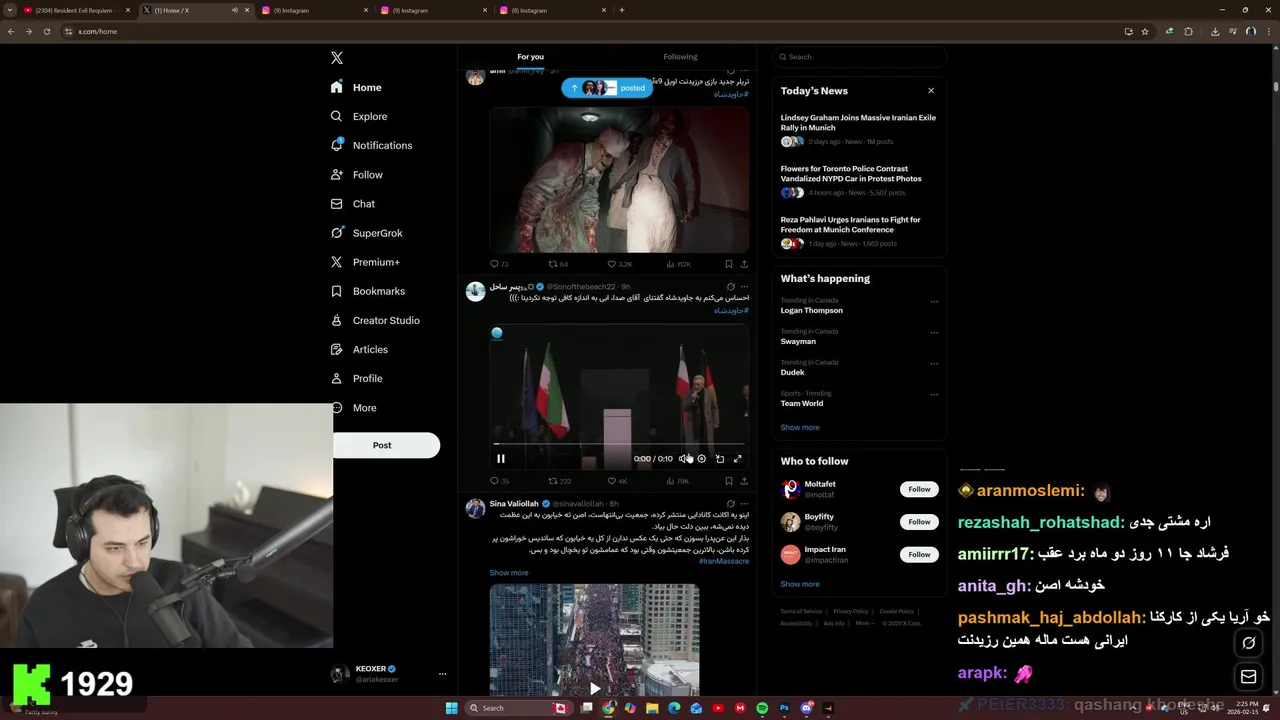Switch to the For you tab

click(530, 57)
